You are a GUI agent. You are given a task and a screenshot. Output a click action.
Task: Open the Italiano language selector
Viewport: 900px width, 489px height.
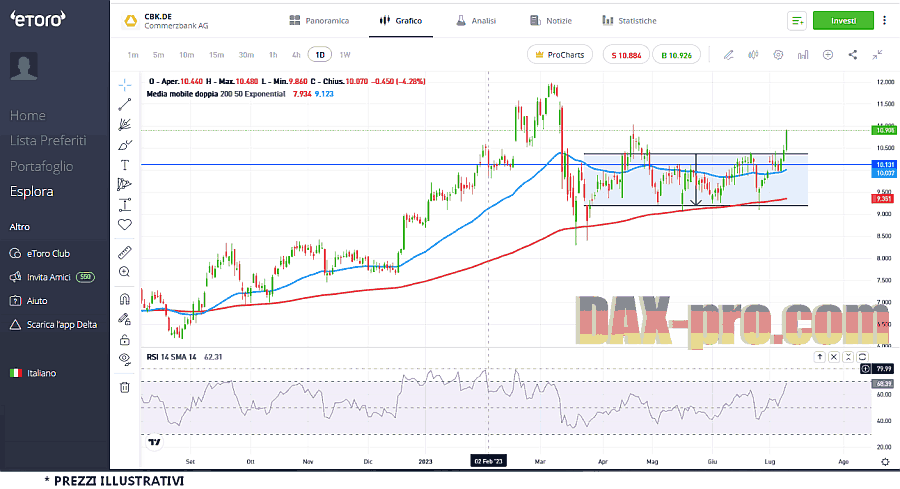pos(33,373)
